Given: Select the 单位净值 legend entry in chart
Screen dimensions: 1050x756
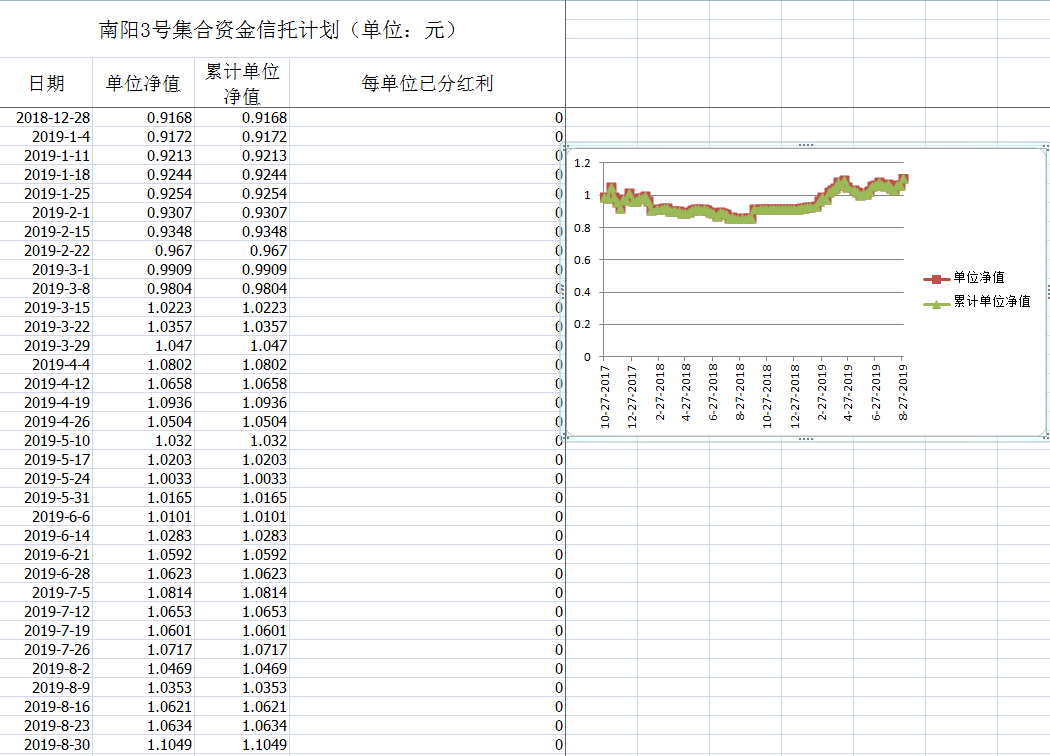Looking at the screenshot, I should (x=964, y=278).
